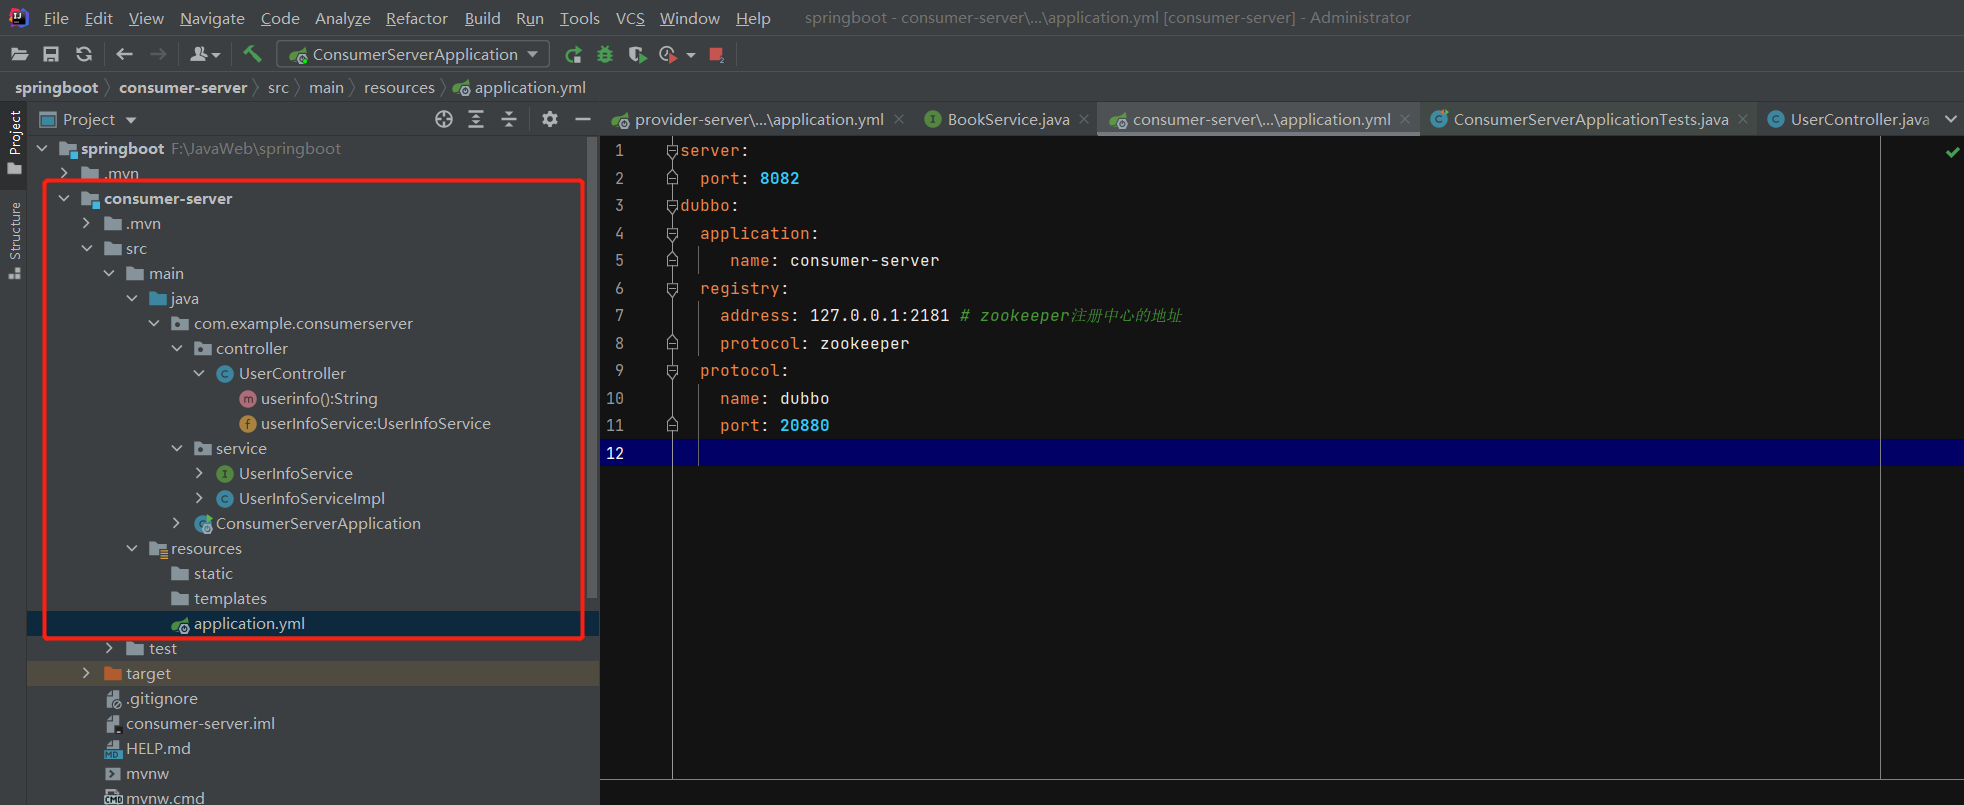Image resolution: width=1964 pixels, height=805 pixels.
Task: Select .gitignore file in tree
Action: [x=162, y=698]
